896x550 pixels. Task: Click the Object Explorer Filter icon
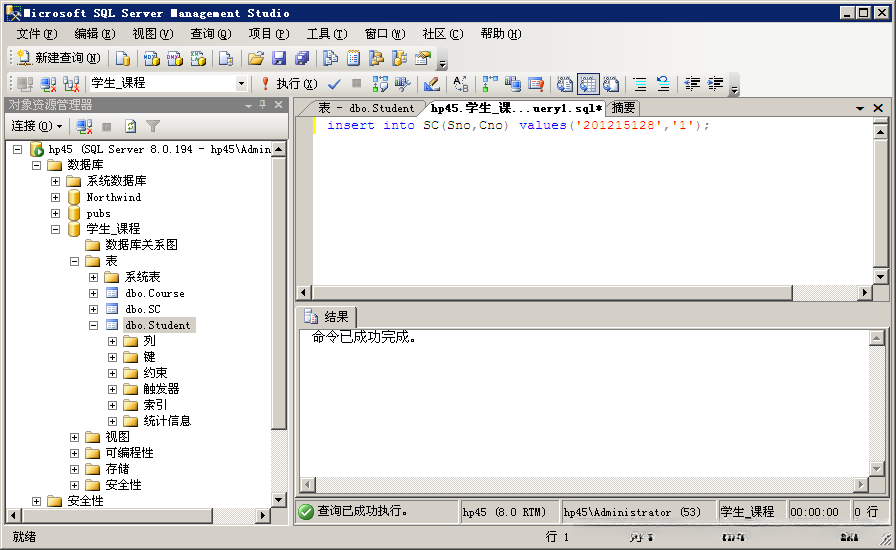(153, 126)
